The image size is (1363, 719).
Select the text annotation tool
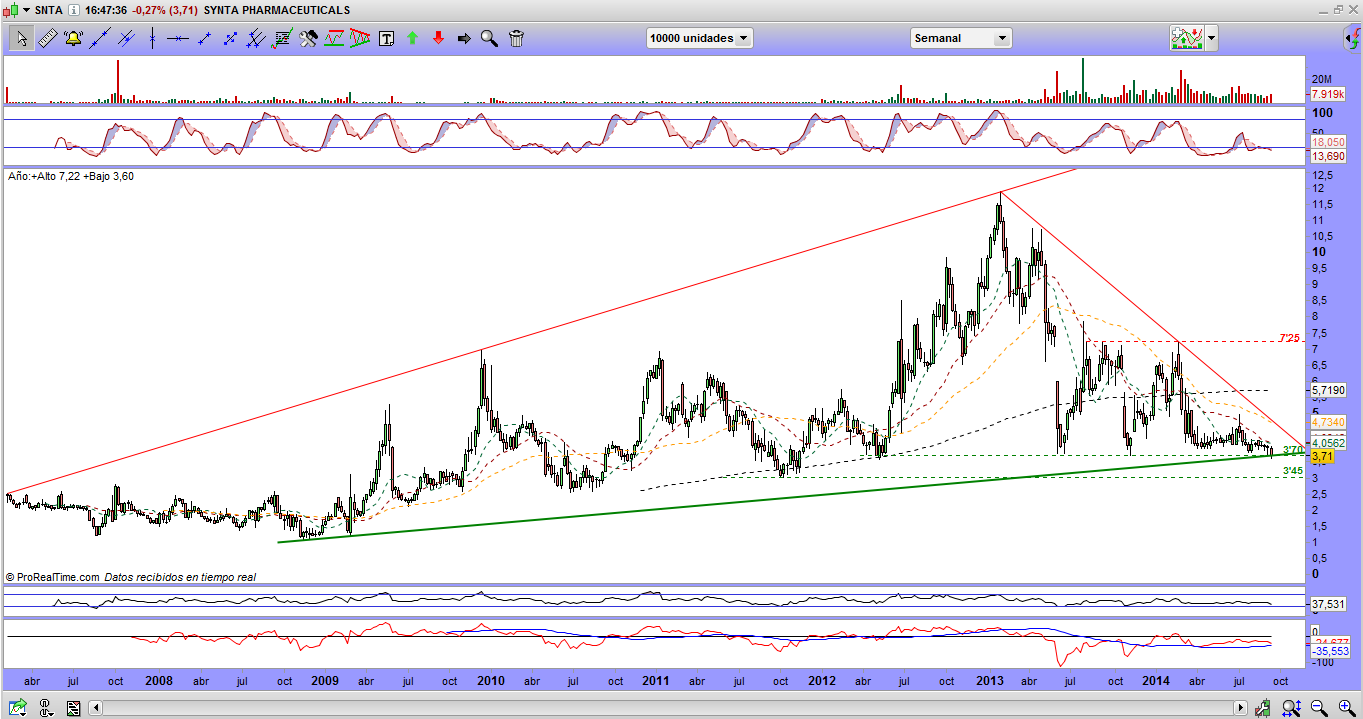pyautogui.click(x=386, y=38)
